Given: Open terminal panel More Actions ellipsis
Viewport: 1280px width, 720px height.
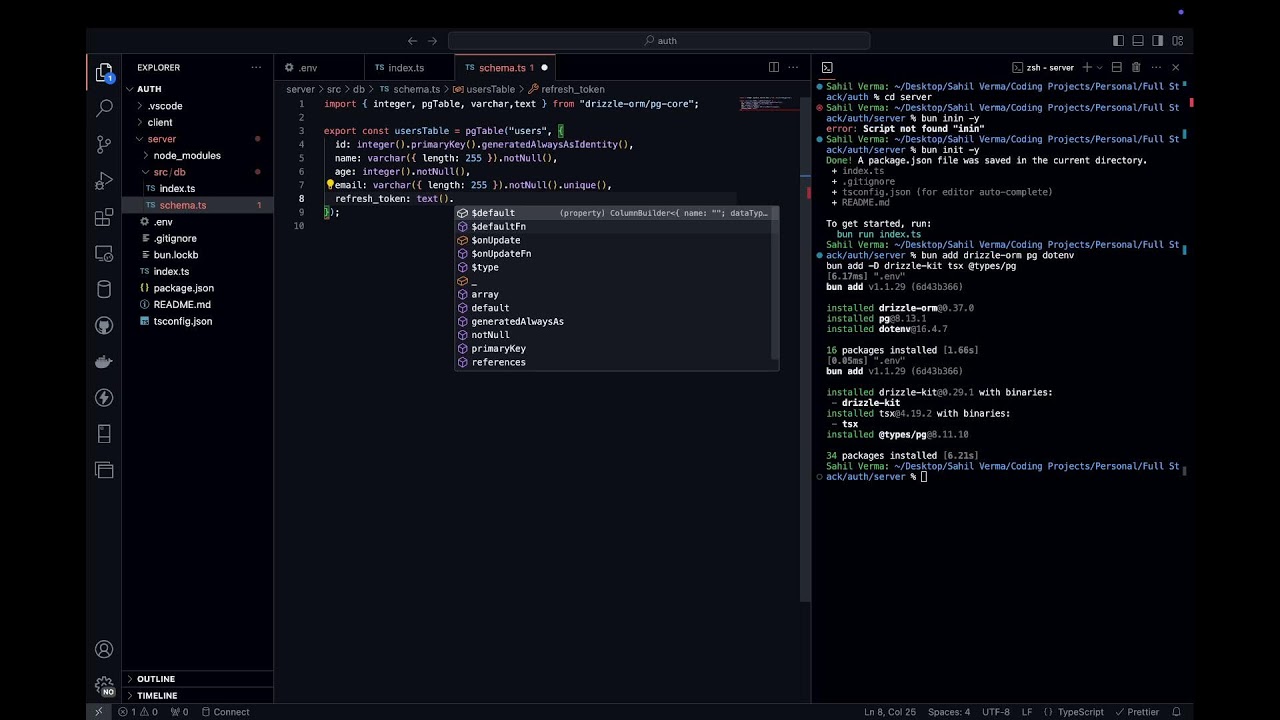Looking at the screenshot, I should click(1156, 68).
